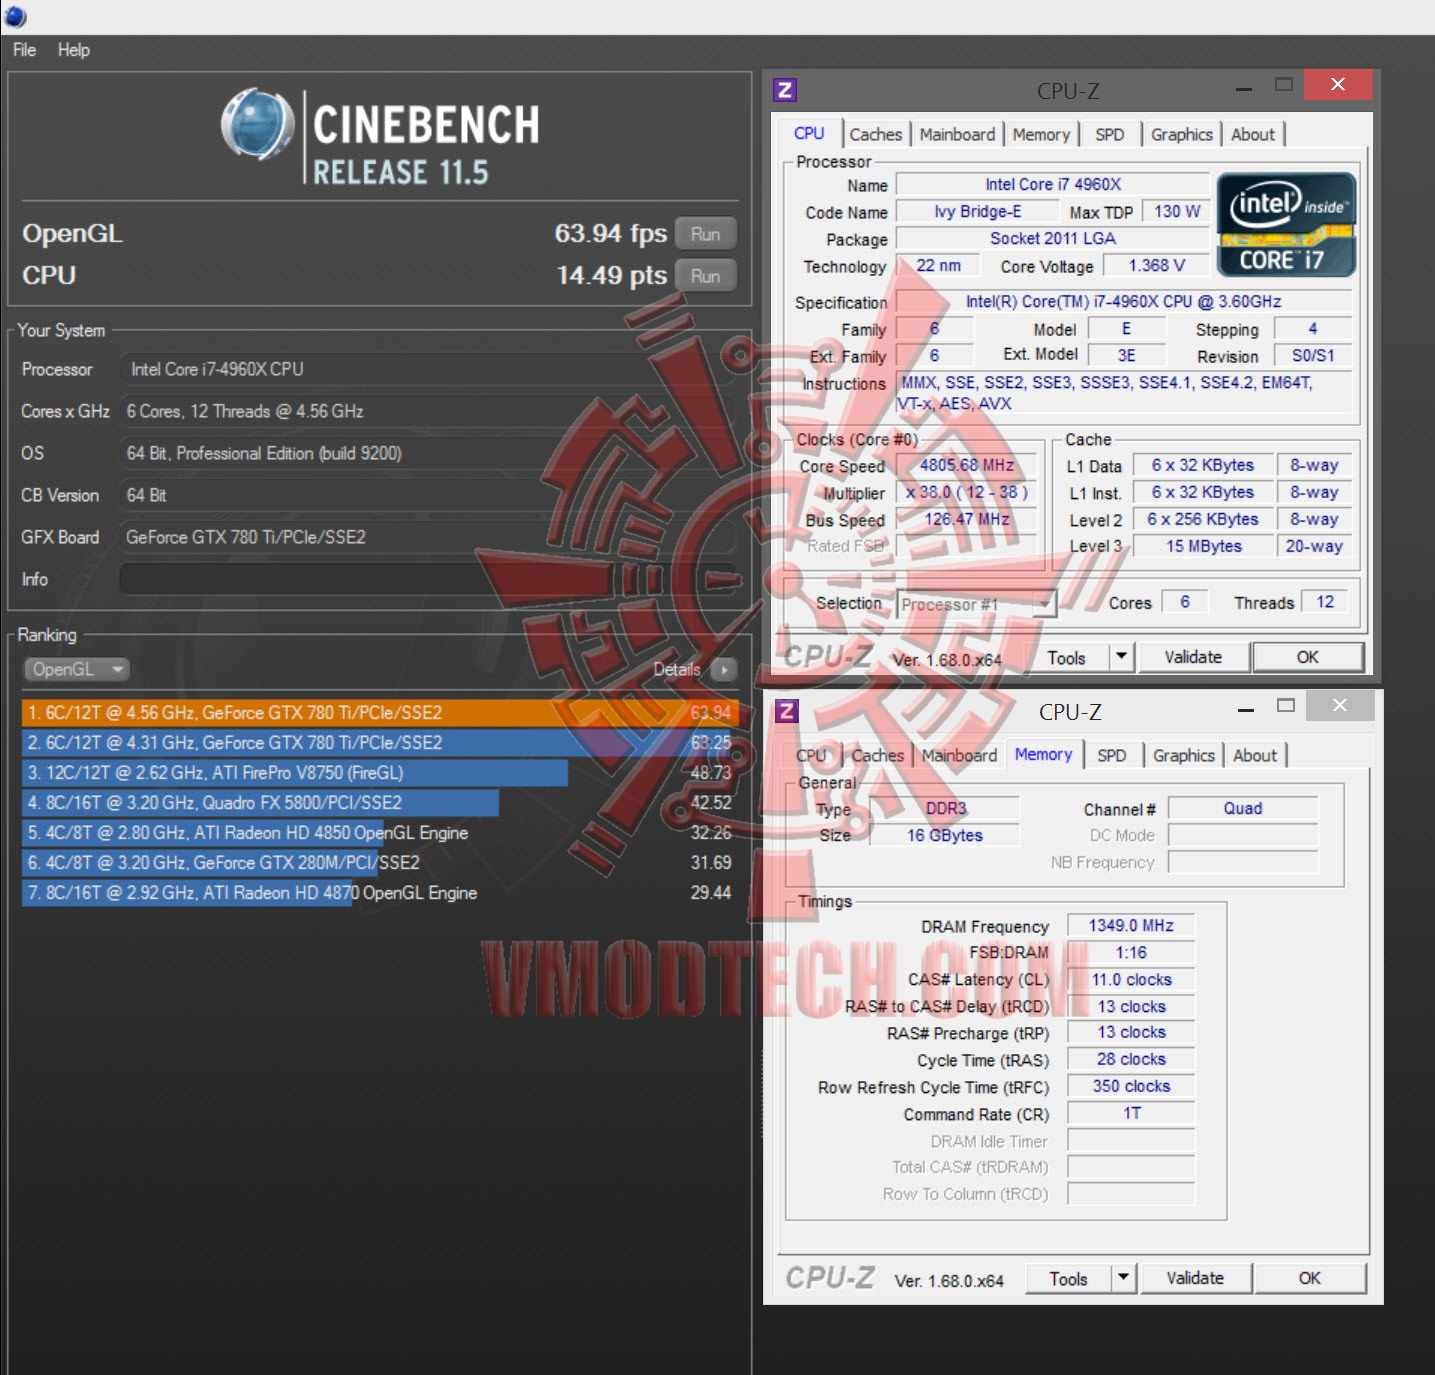
Task: Click the Processor field Intel Core i7-4960X CPU
Action: (429, 369)
